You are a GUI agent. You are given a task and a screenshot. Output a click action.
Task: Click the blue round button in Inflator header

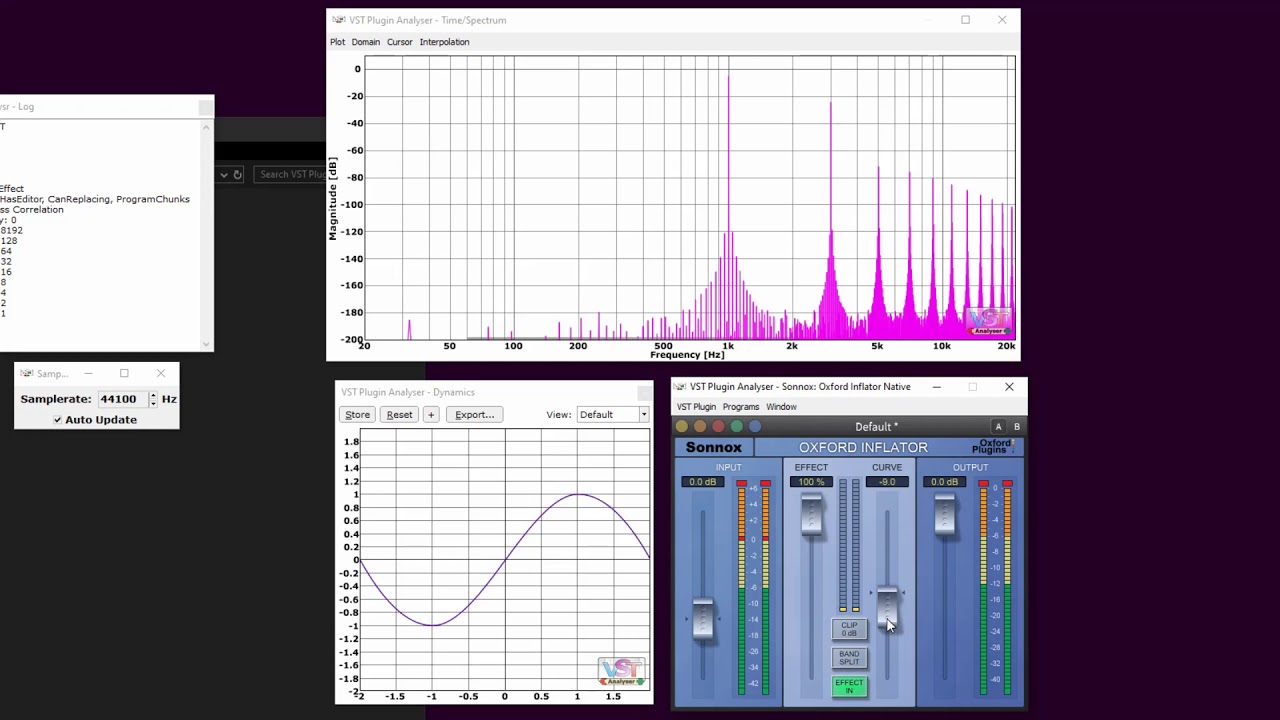[x=755, y=427]
